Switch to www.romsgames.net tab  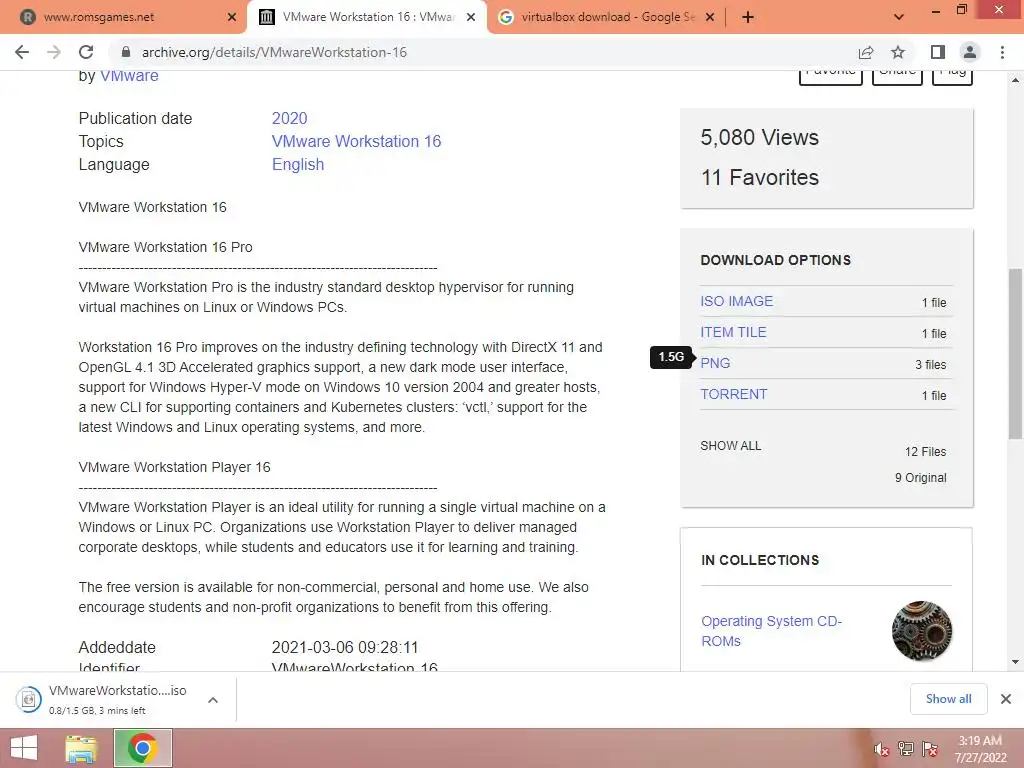pos(124,17)
